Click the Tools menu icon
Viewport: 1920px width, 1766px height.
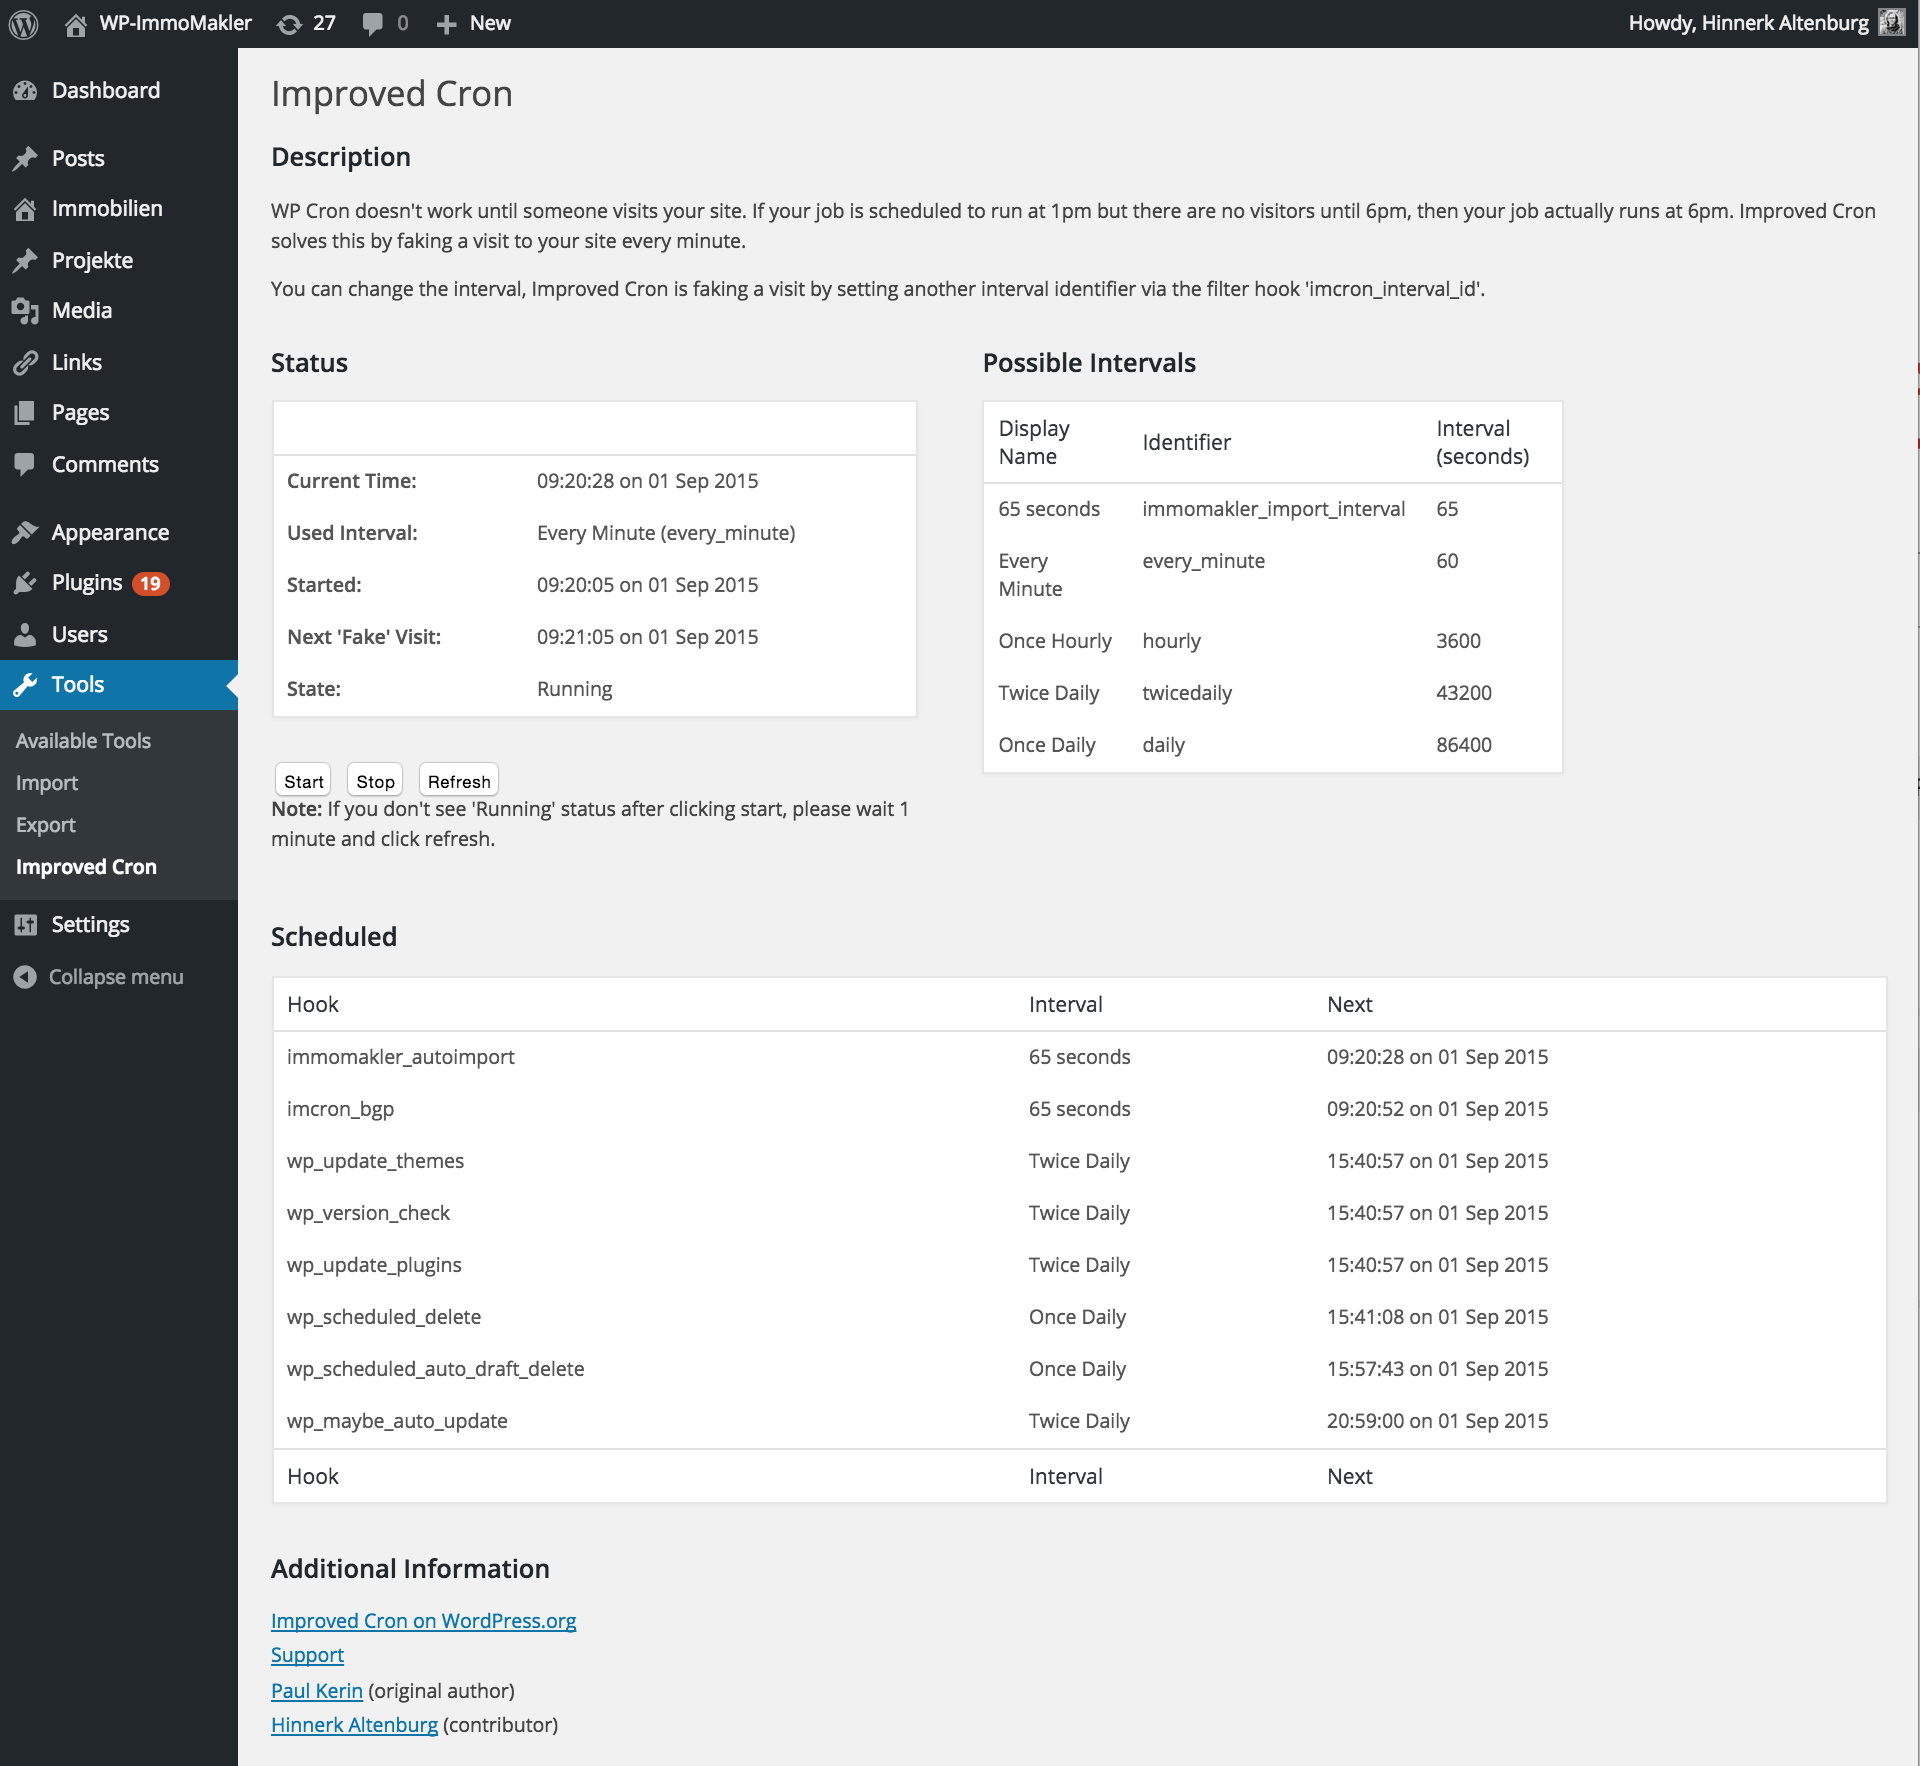point(28,684)
